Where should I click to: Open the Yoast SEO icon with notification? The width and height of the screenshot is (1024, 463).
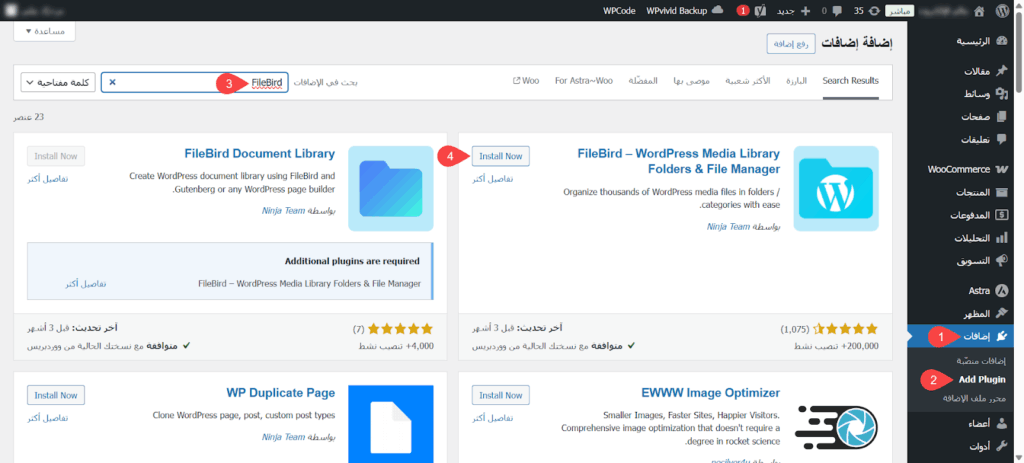click(x=760, y=10)
